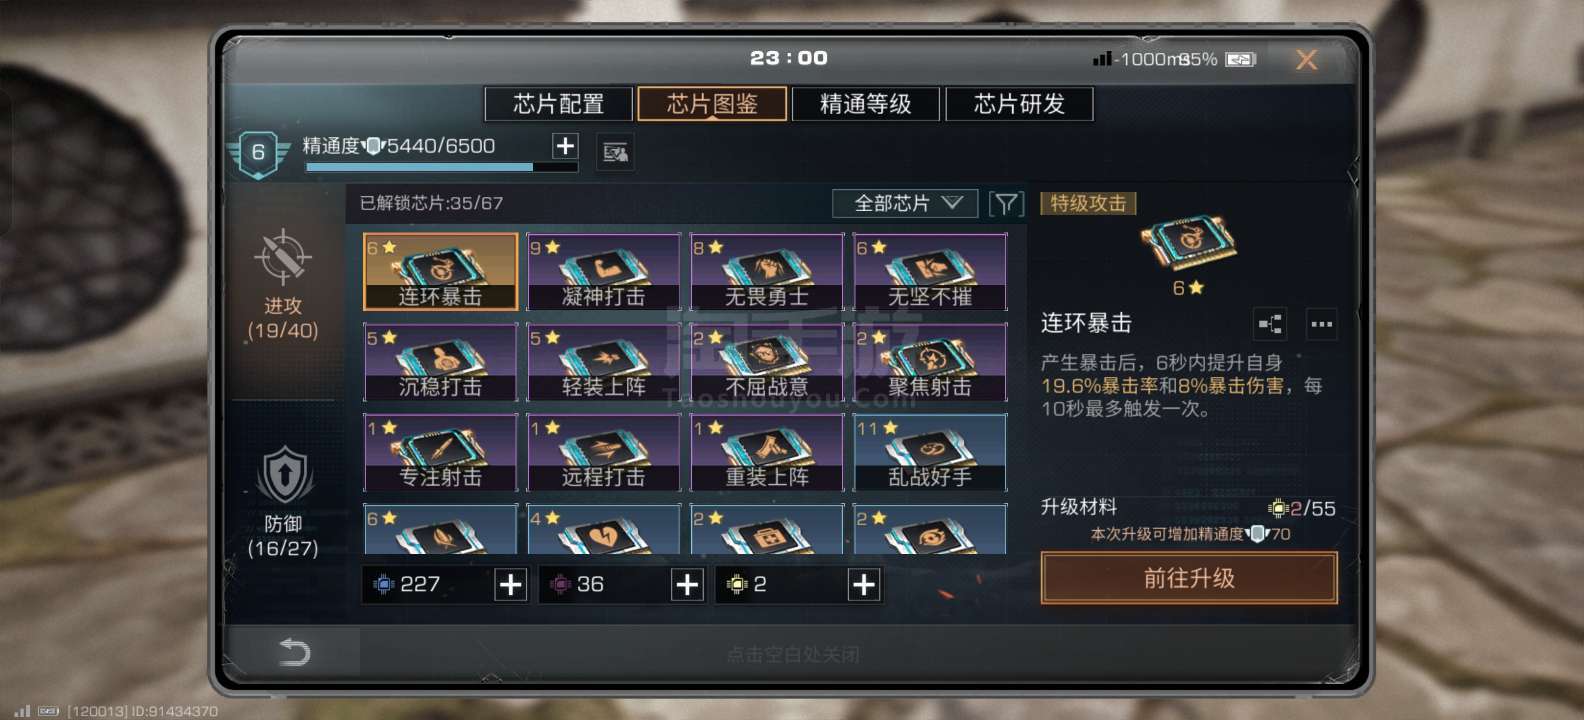Switch to the 精通等级 tab
The width and height of the screenshot is (1584, 720).
tap(866, 104)
